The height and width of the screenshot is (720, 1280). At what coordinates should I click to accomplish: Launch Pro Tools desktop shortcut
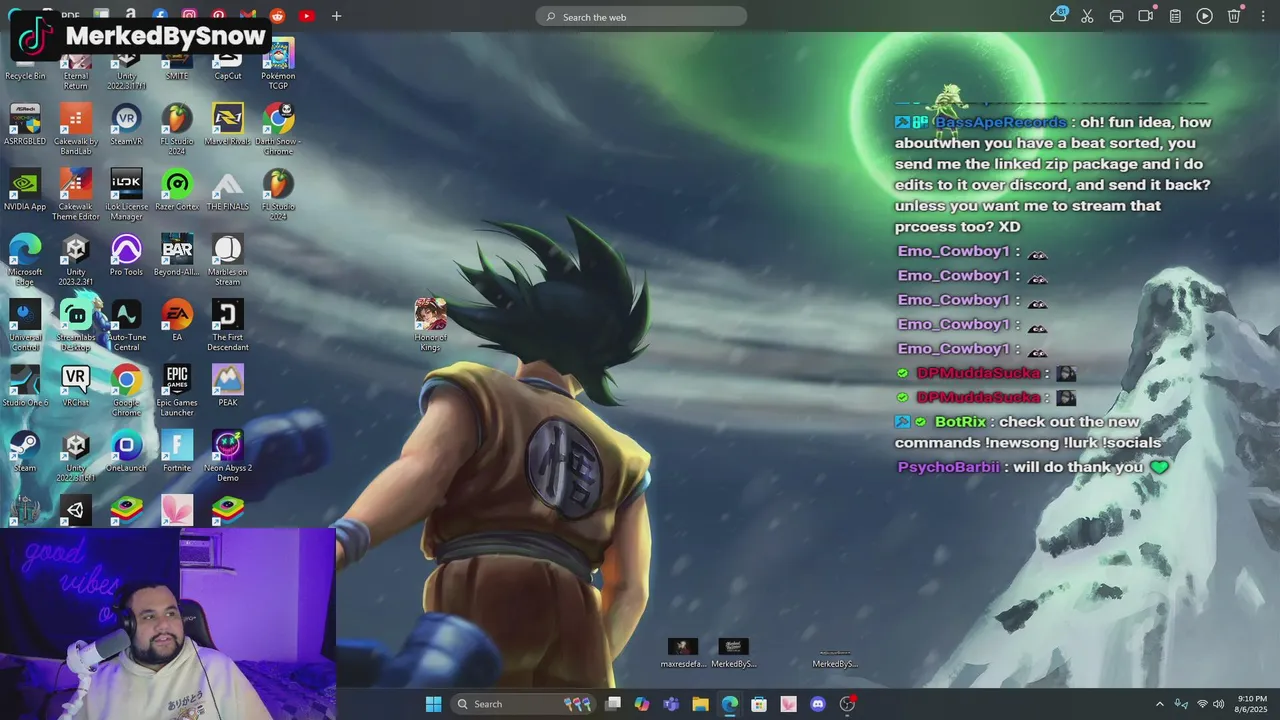[x=127, y=255]
